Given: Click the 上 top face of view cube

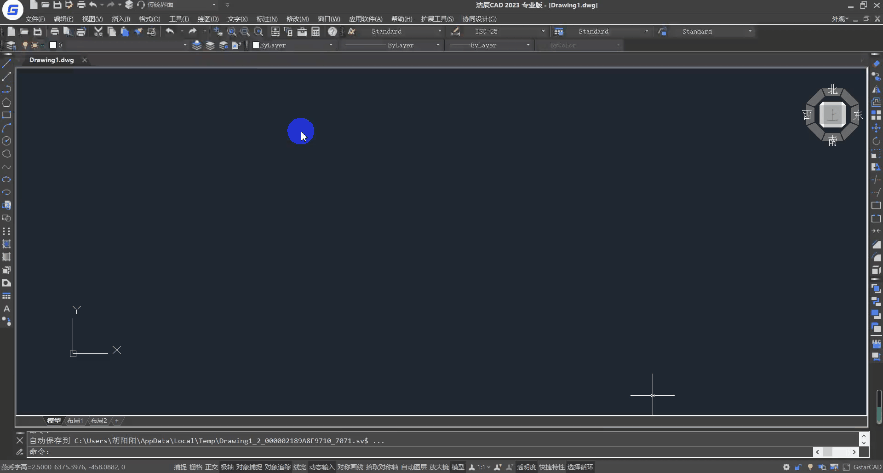Looking at the screenshot, I should pos(832,115).
